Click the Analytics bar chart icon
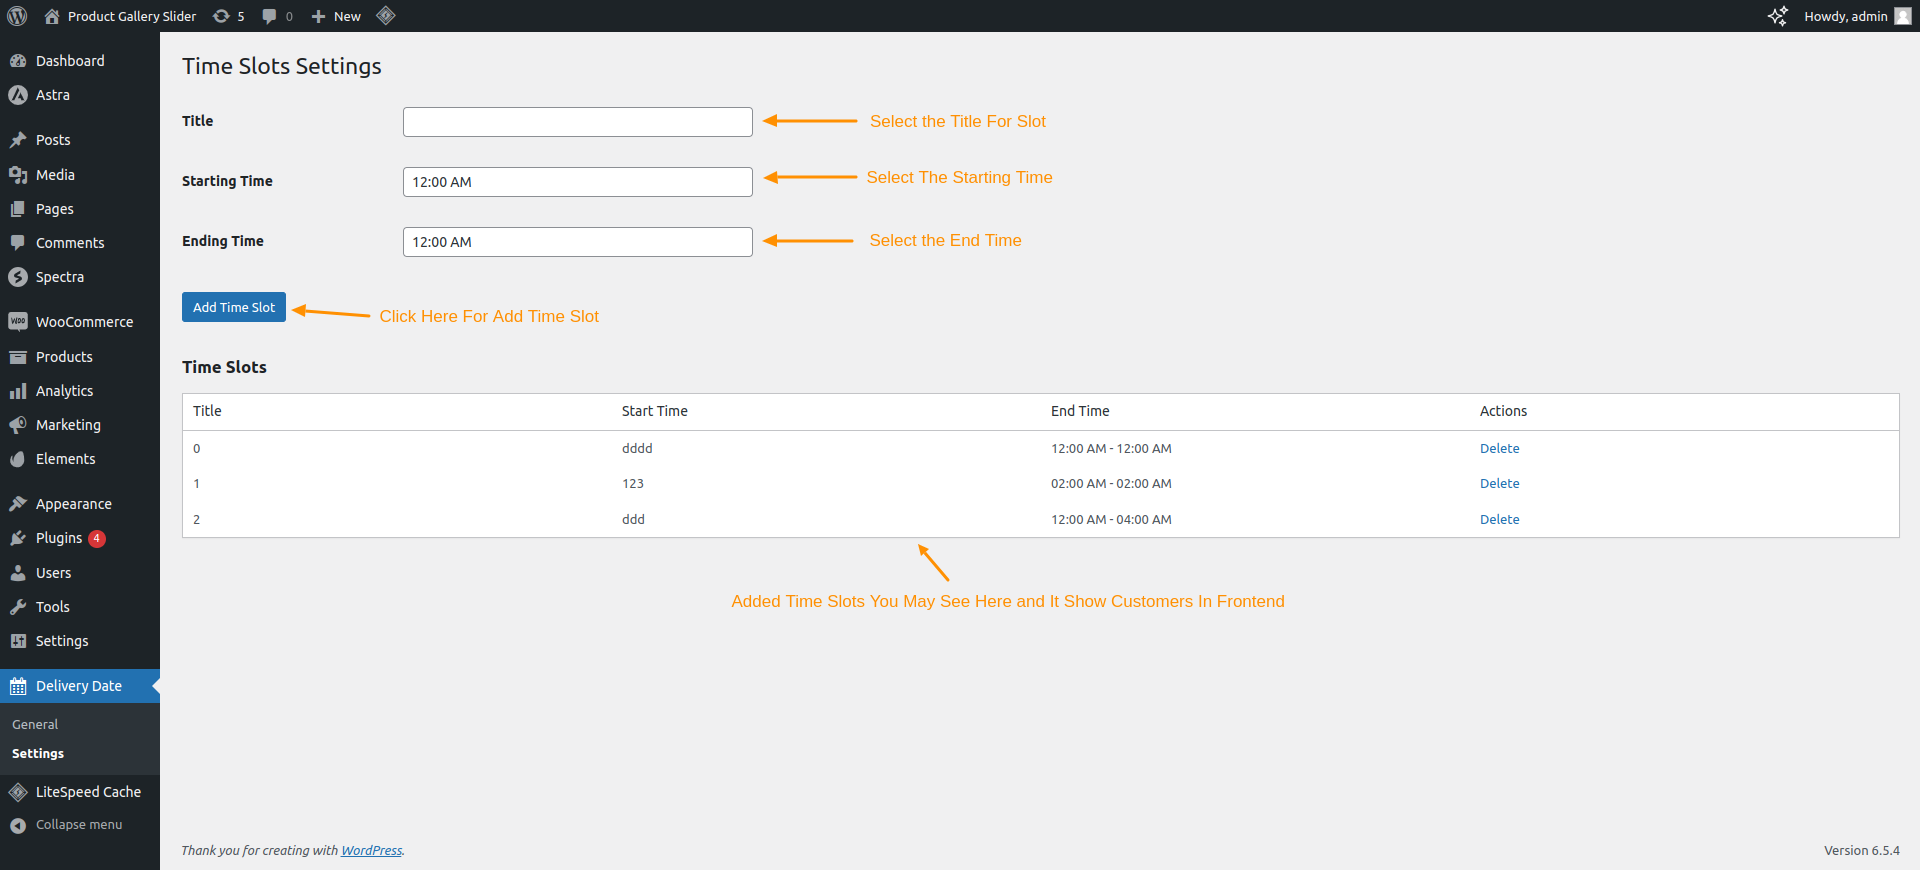The height and width of the screenshot is (870, 1920). pos(18,391)
